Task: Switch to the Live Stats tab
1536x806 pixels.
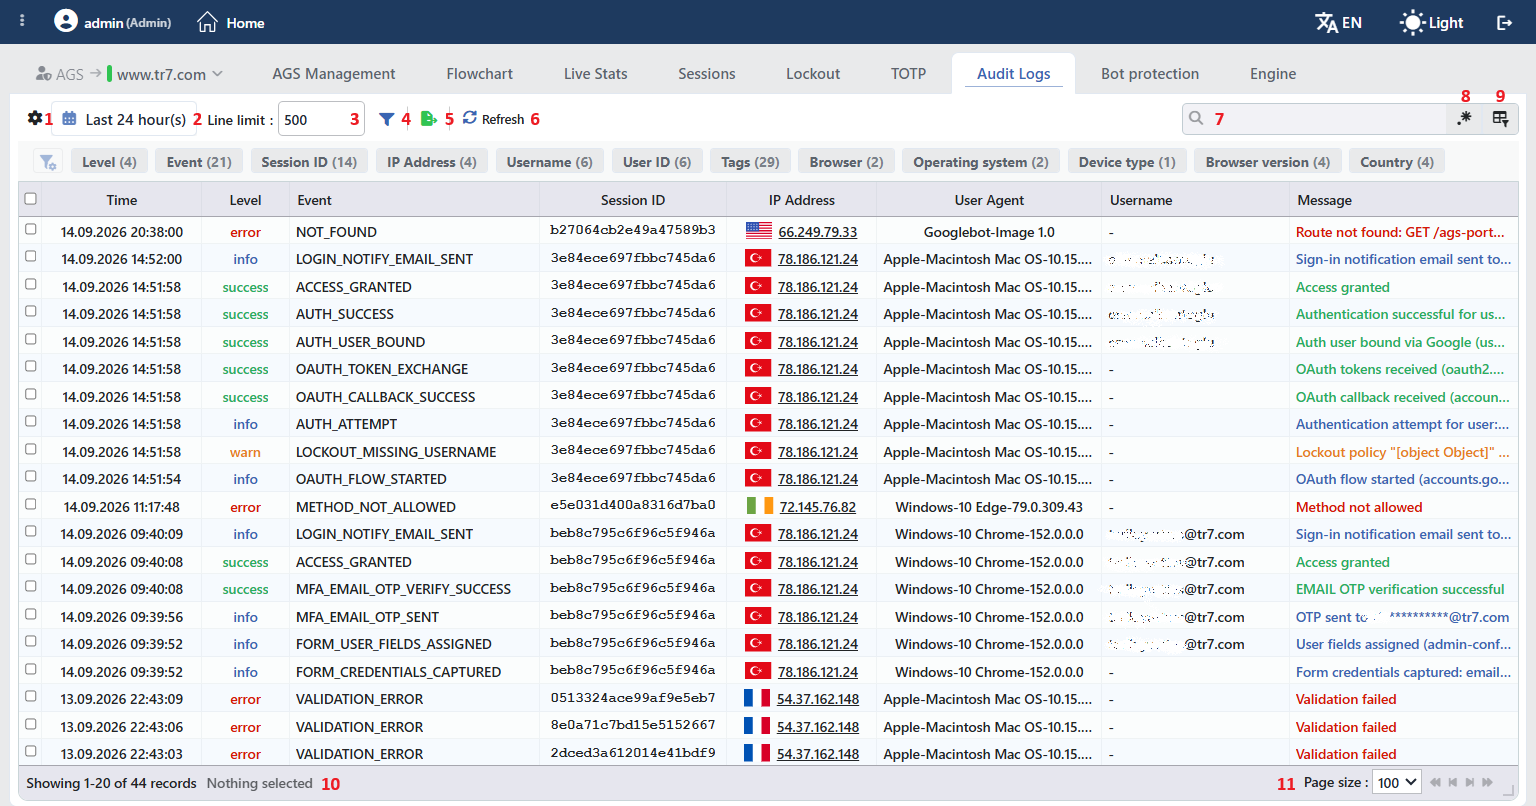Action: tap(595, 74)
